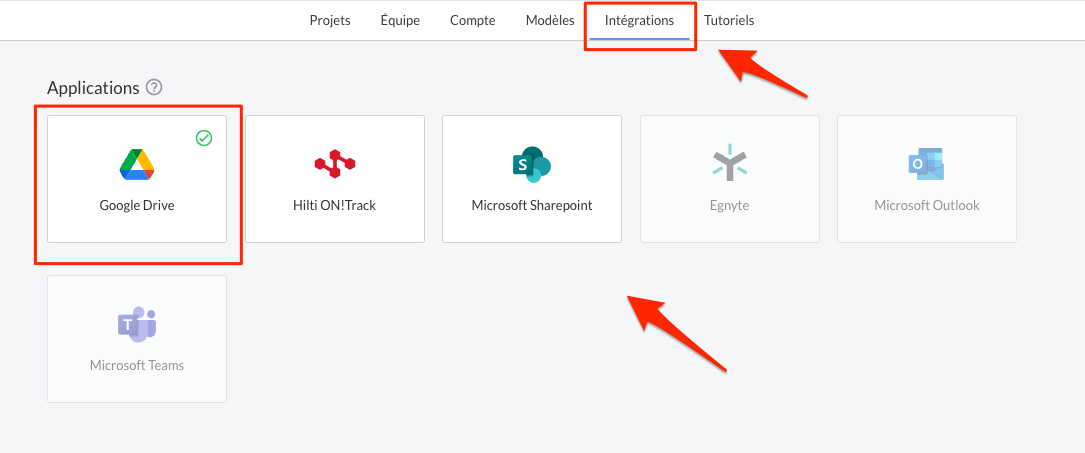
Task: Click the Egnyte logo icon
Action: pos(729,165)
